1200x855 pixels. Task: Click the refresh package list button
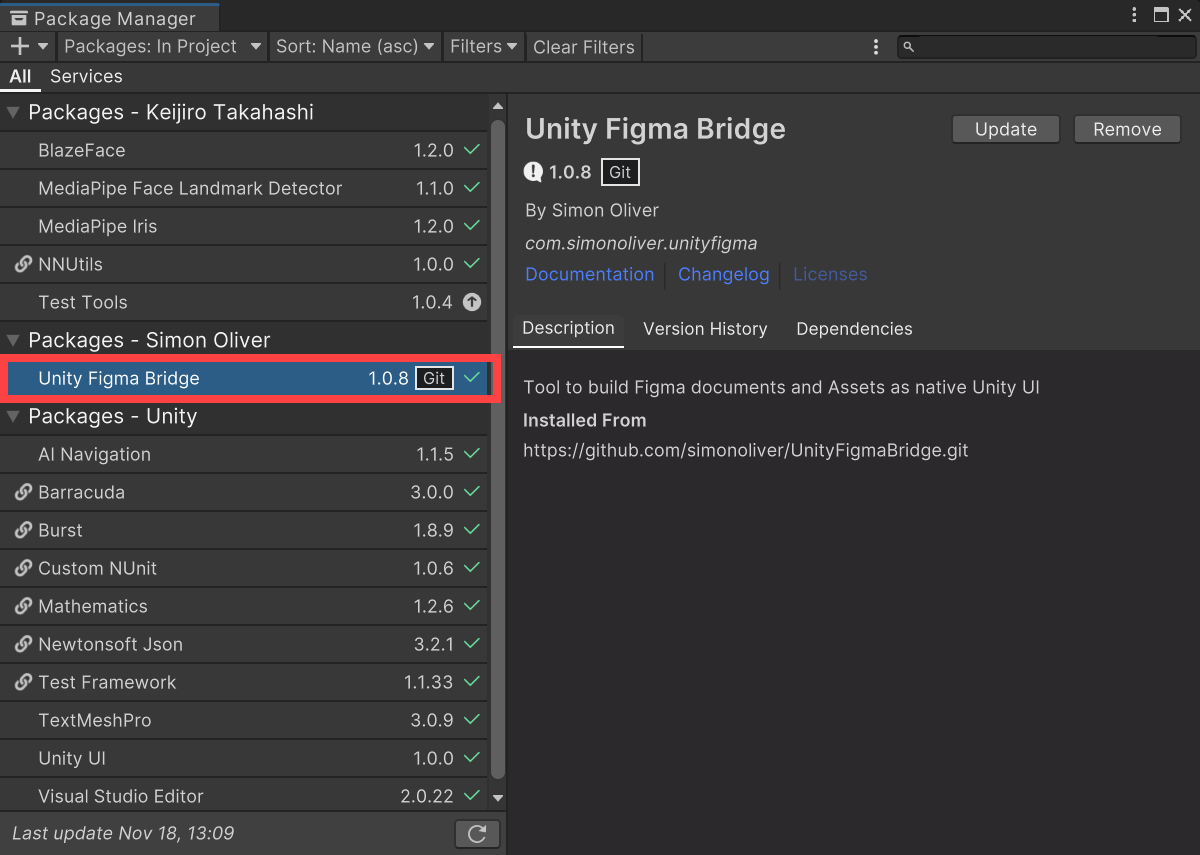pyautogui.click(x=477, y=833)
